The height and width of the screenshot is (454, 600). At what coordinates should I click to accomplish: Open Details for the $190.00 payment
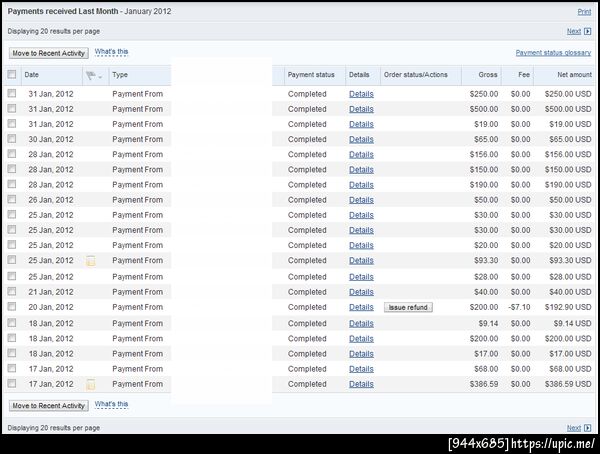tap(361, 185)
